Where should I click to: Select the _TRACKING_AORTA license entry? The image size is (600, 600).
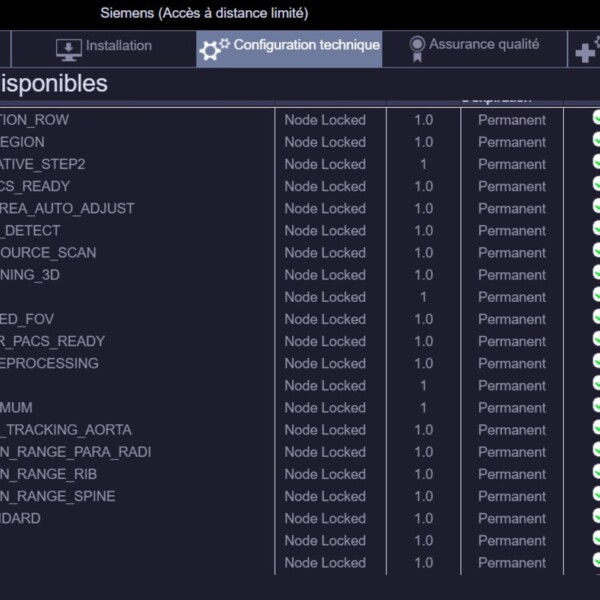pos(300,430)
